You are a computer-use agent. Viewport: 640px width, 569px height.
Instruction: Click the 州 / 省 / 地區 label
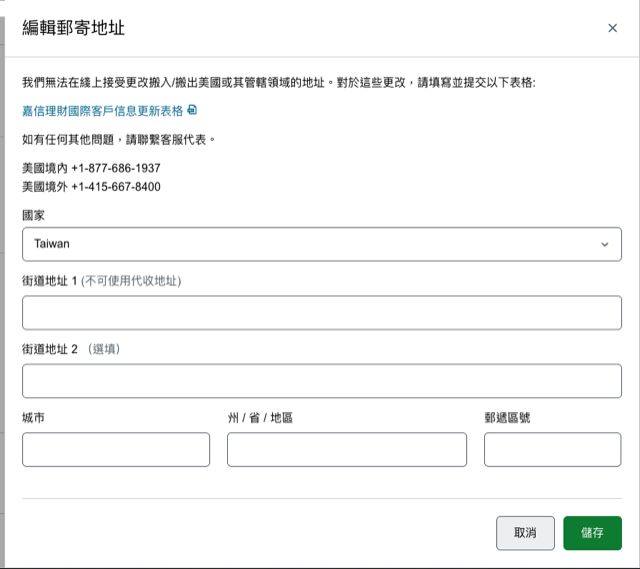pyautogui.click(x=260, y=417)
